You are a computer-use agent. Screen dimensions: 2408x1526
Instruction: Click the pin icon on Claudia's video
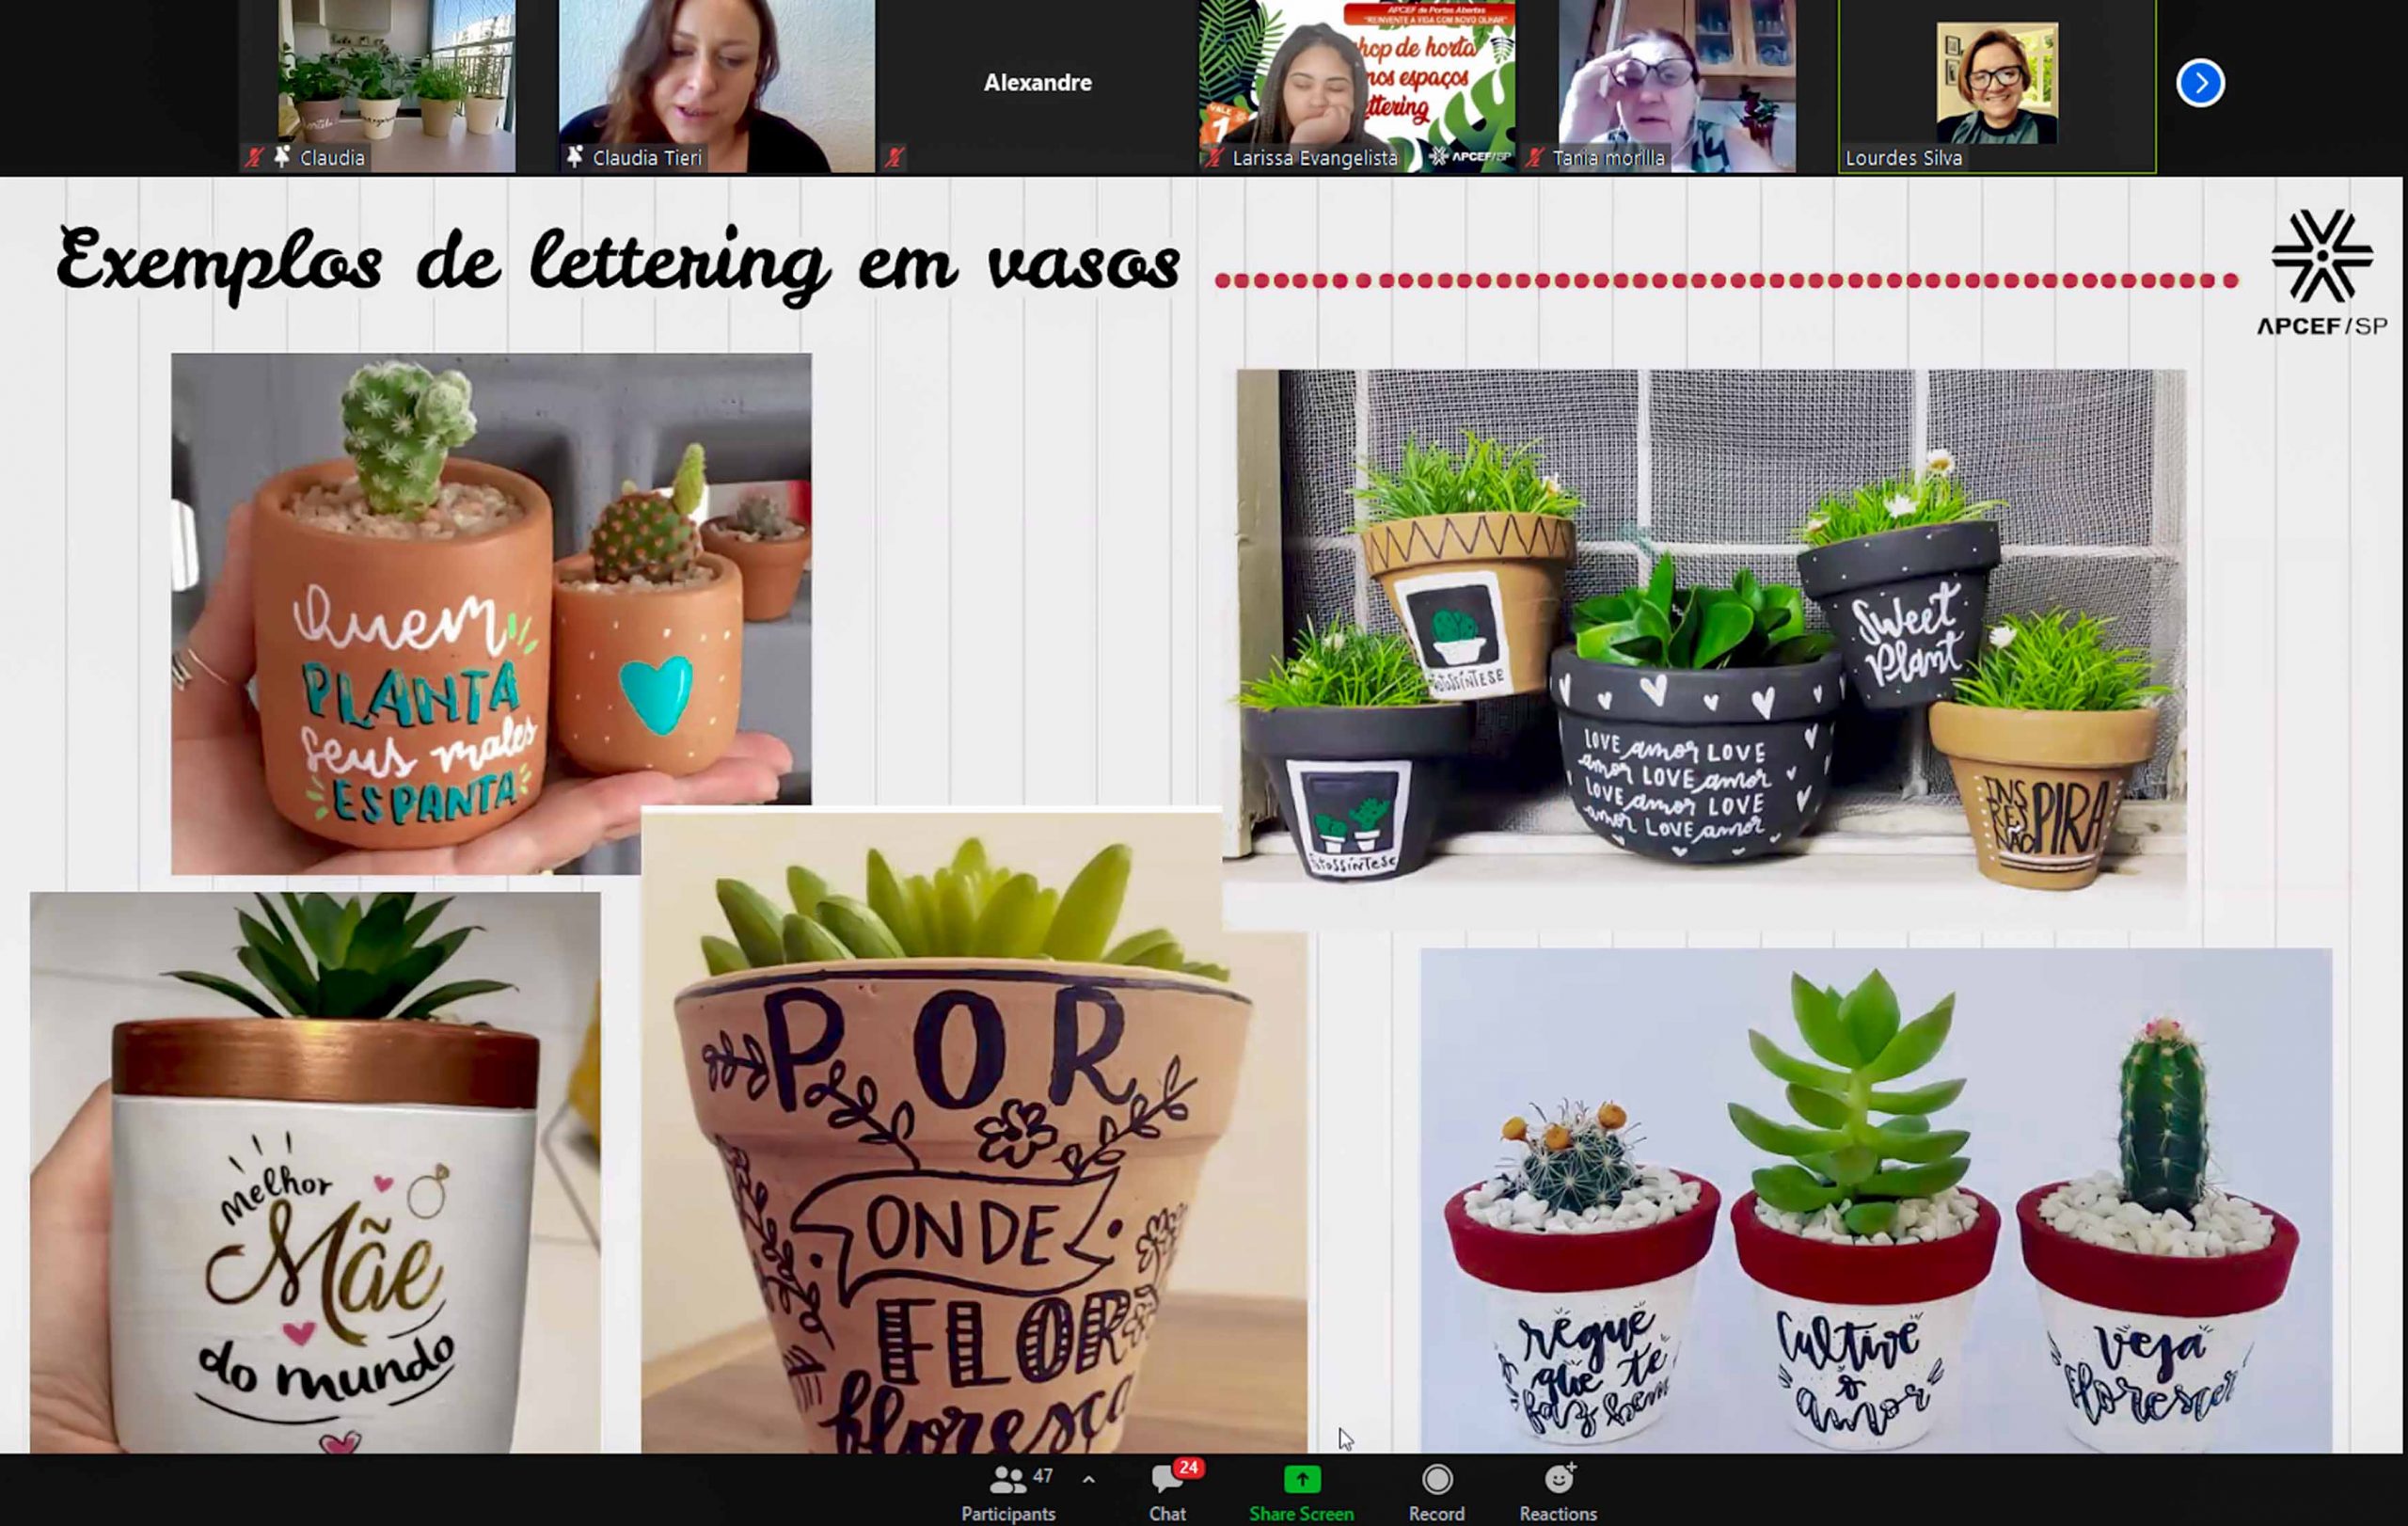coord(283,157)
